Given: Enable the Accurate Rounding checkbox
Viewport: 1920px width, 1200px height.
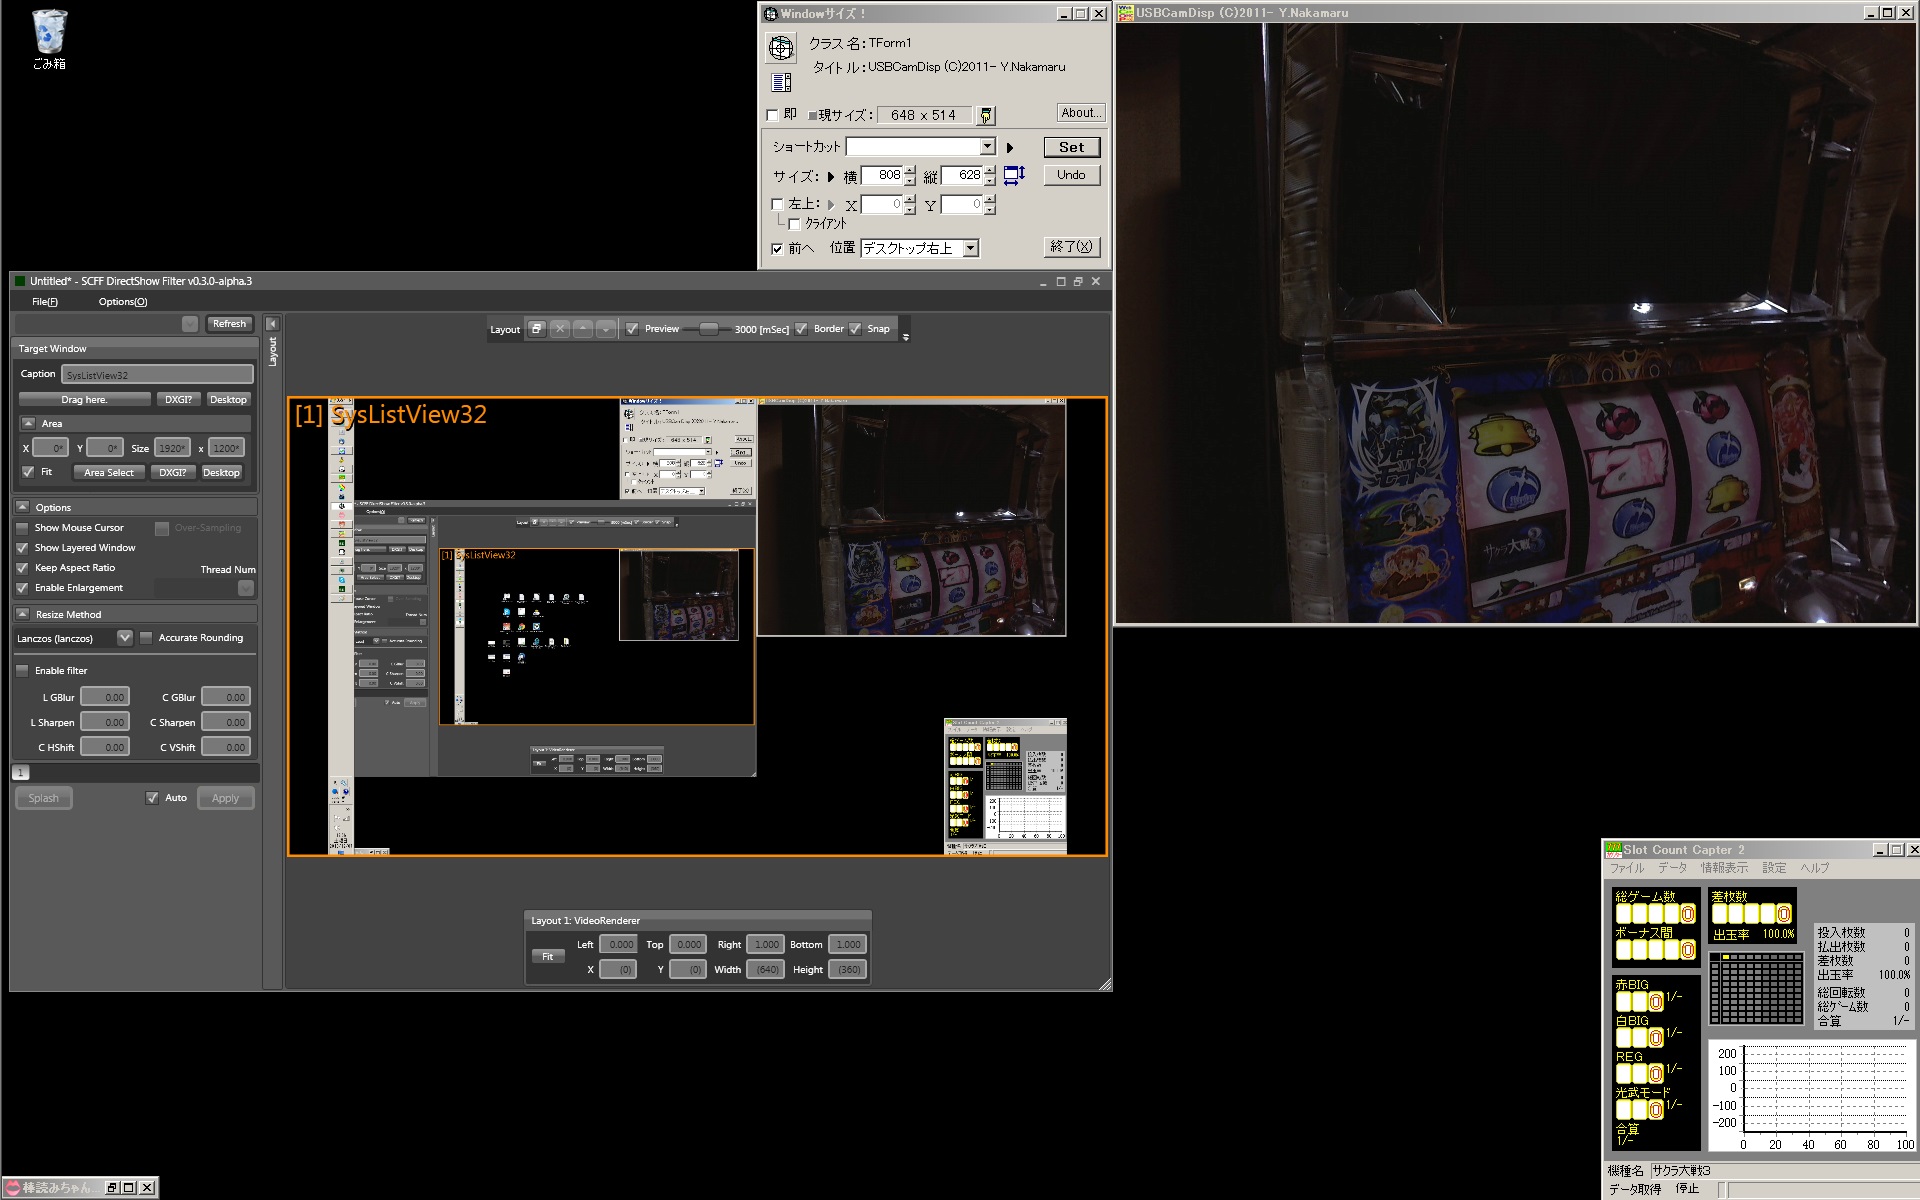Looking at the screenshot, I should (146, 638).
